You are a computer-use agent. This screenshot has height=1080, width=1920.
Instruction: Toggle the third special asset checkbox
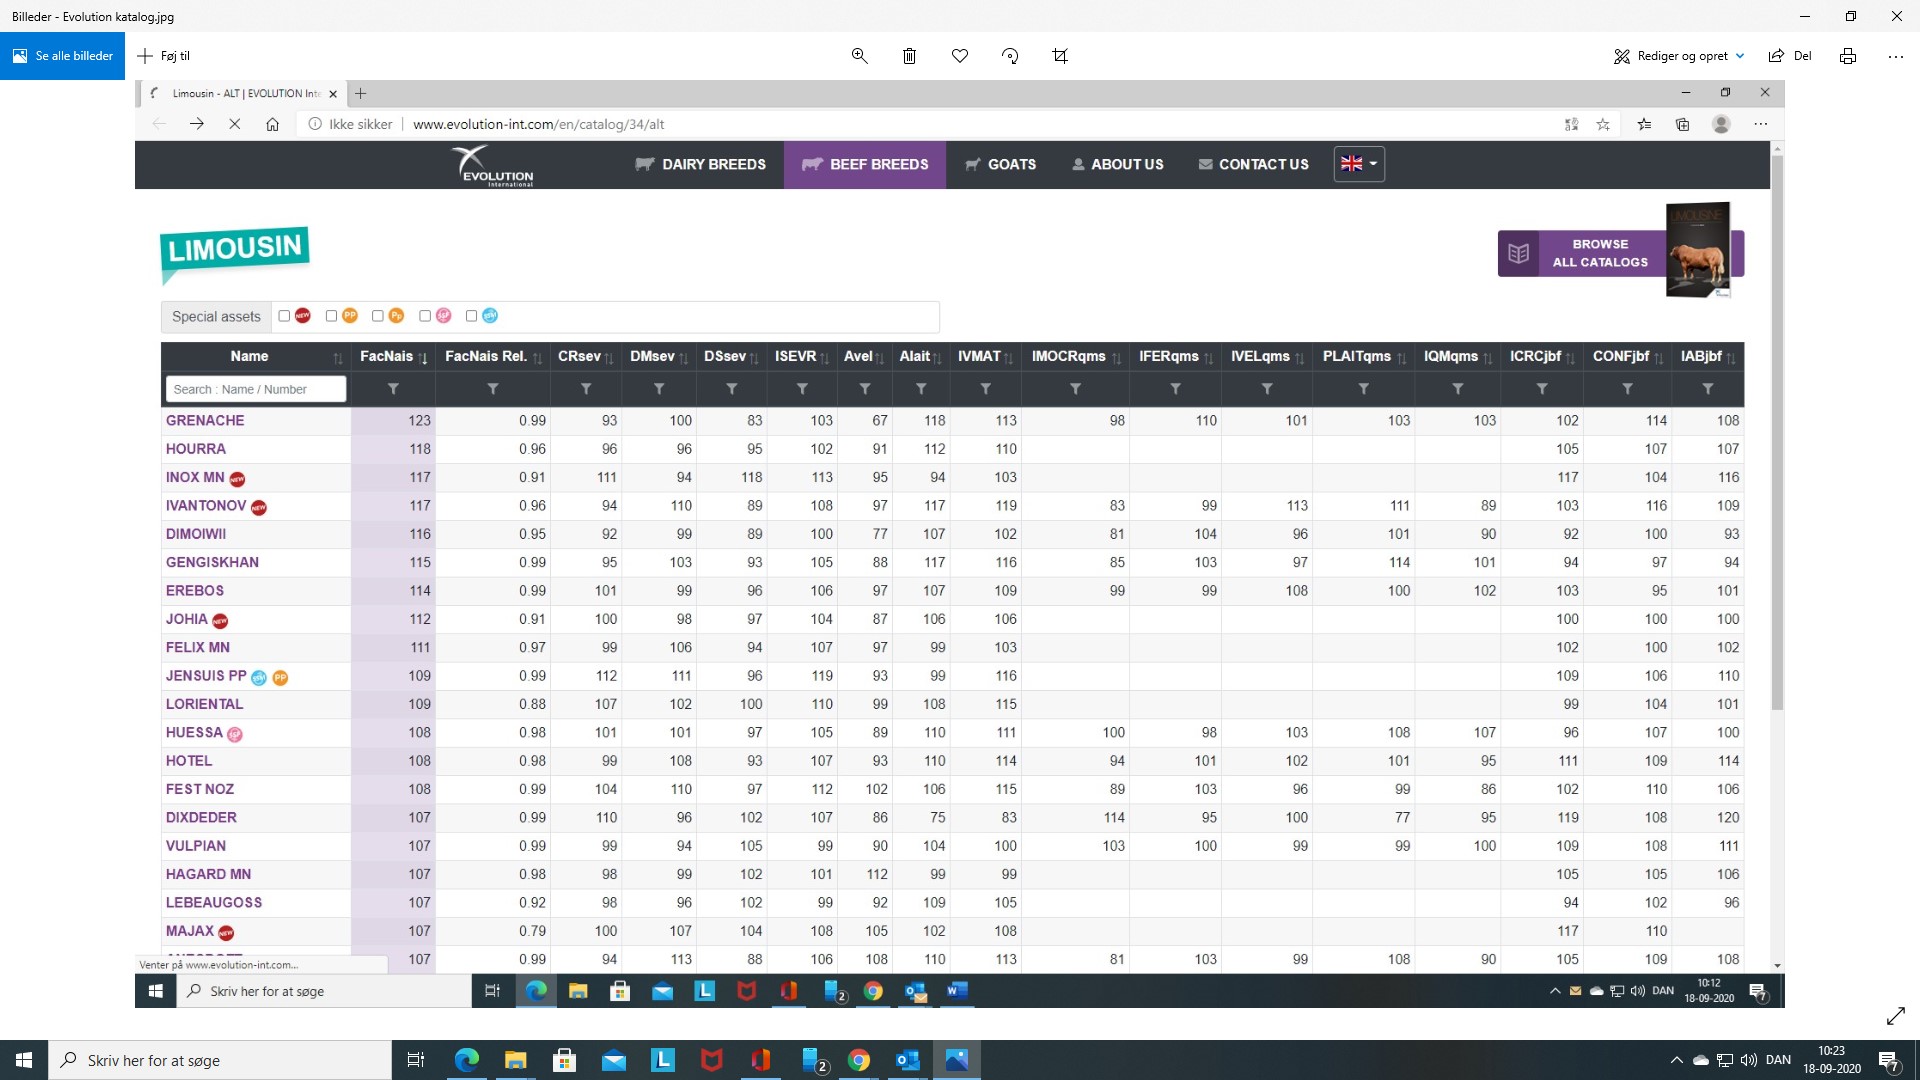coord(377,316)
